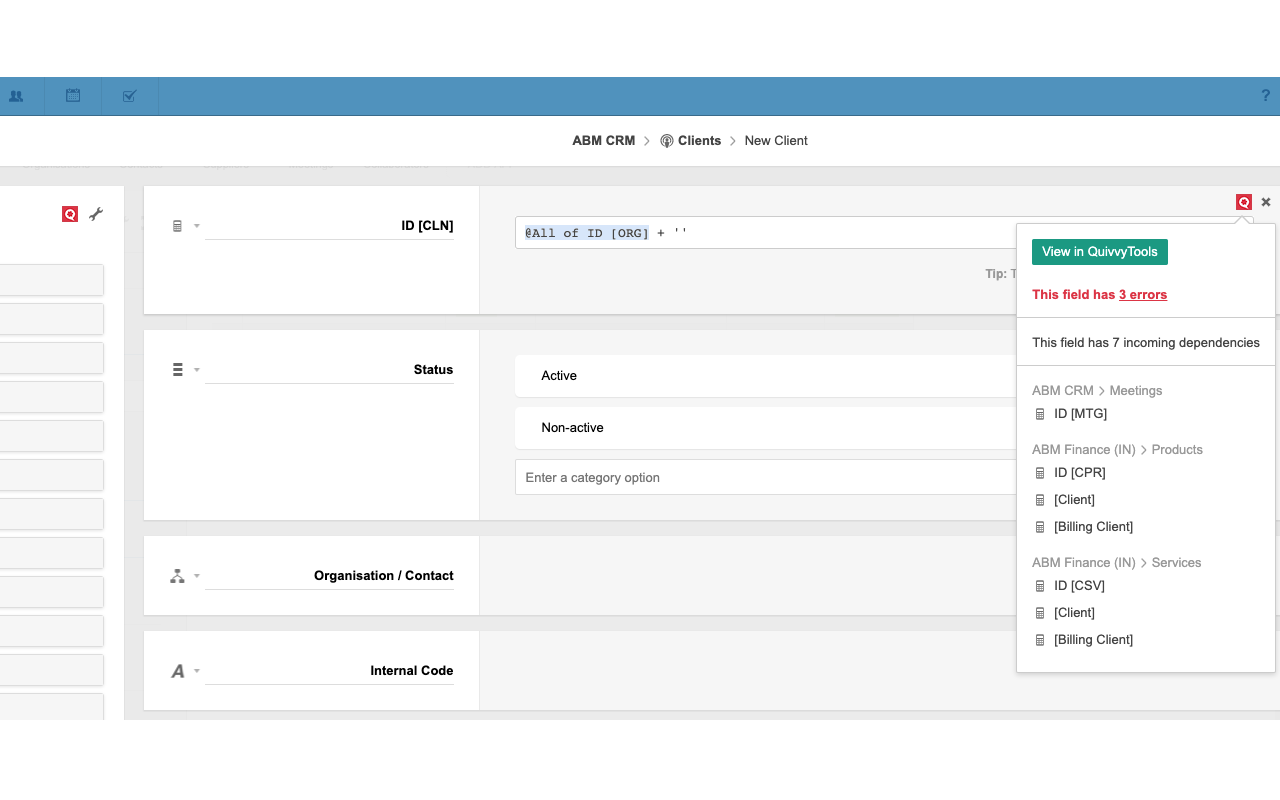Viewport: 1280px width, 800px height.
Task: Open [Billing Client] dependency under Products
Action: pos(1093,527)
